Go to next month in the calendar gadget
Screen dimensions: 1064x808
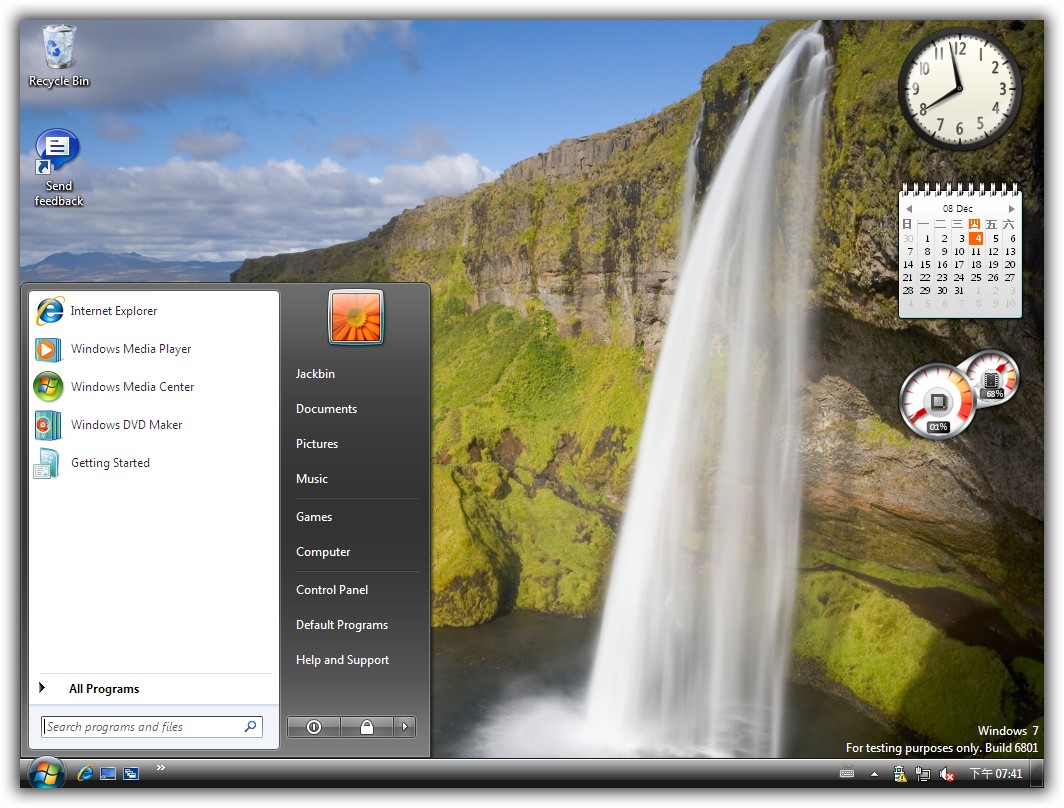click(1012, 209)
